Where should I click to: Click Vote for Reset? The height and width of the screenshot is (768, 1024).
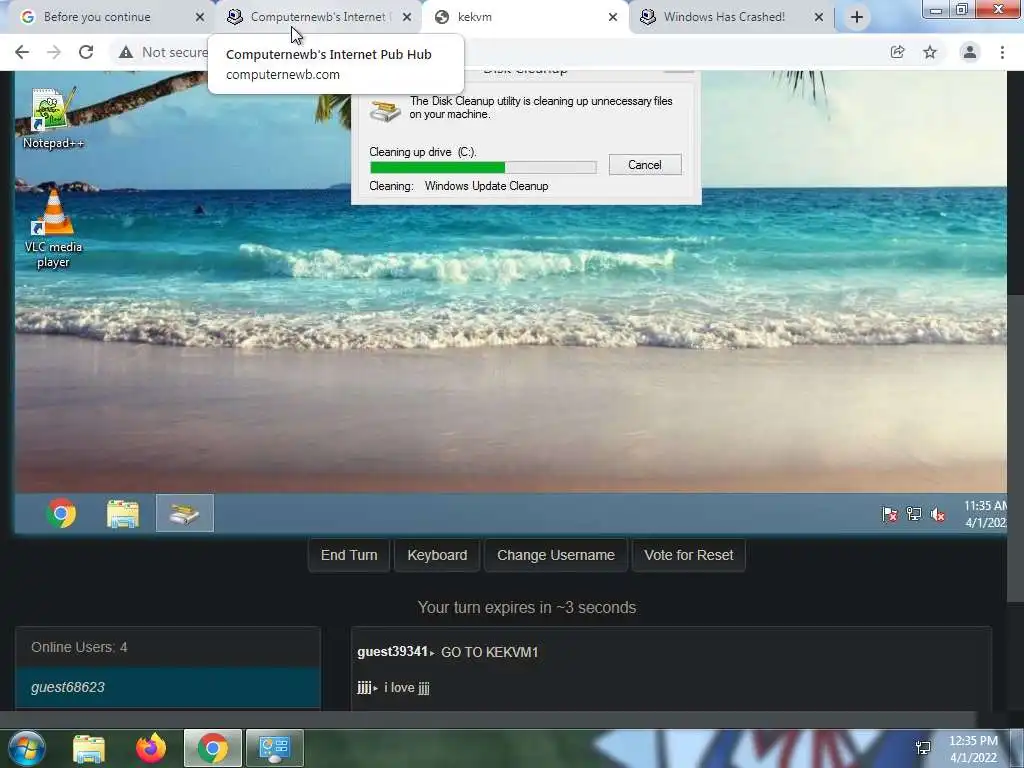coord(688,555)
